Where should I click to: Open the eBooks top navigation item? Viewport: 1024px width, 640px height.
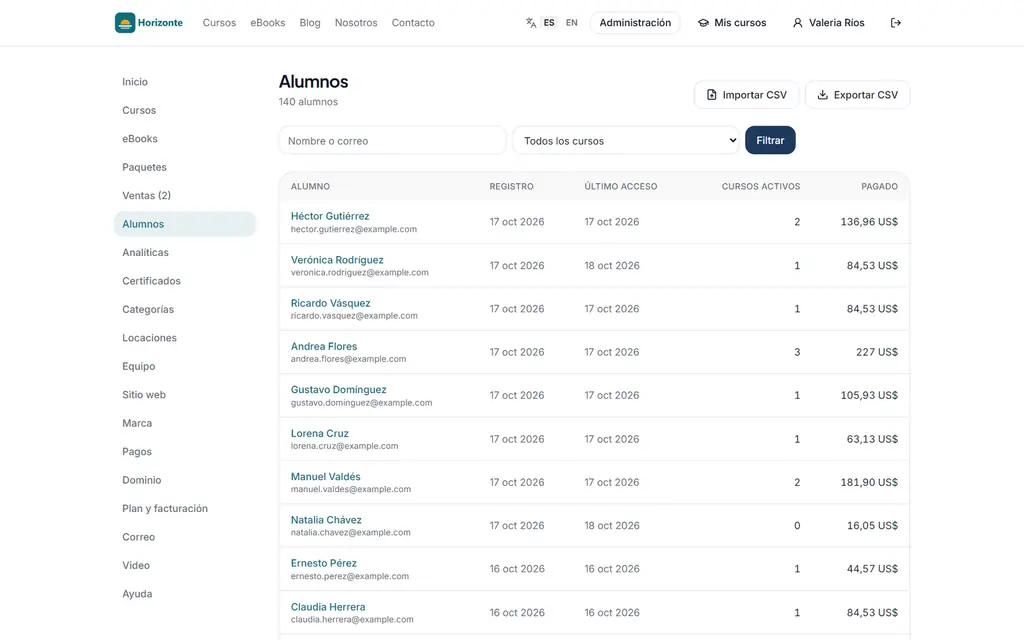click(x=268, y=23)
